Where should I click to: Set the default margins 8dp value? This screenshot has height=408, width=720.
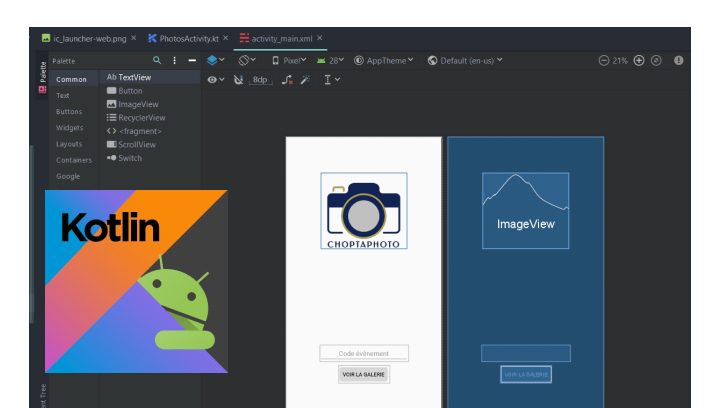(260, 80)
